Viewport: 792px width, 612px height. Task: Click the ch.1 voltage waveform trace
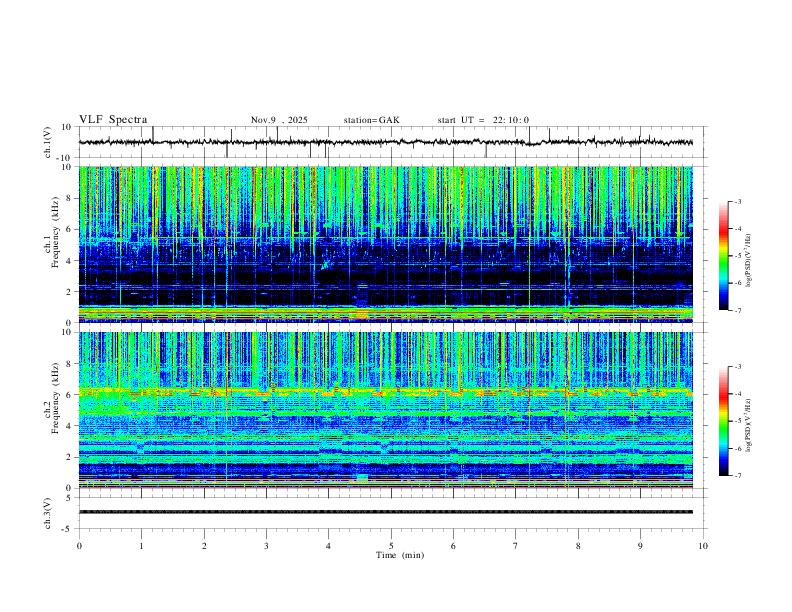click(x=385, y=142)
